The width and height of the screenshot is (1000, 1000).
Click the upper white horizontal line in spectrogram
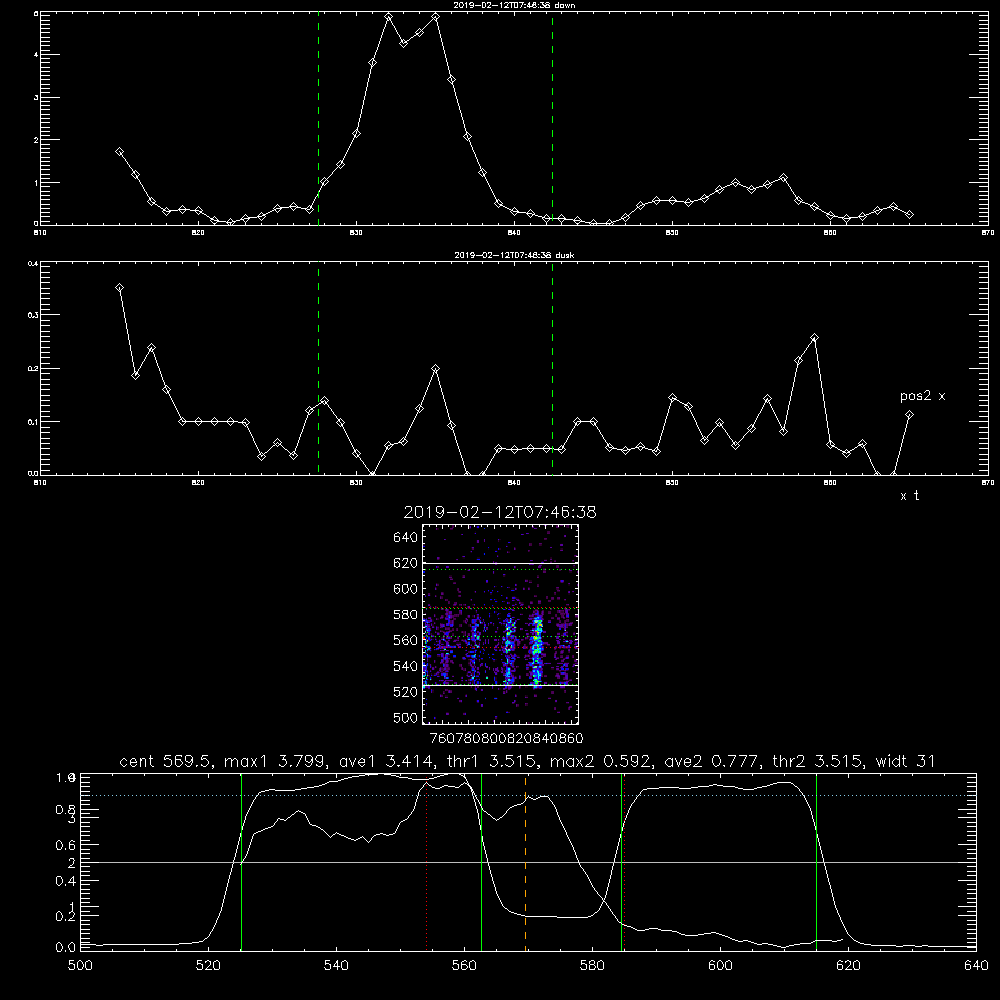(501, 563)
